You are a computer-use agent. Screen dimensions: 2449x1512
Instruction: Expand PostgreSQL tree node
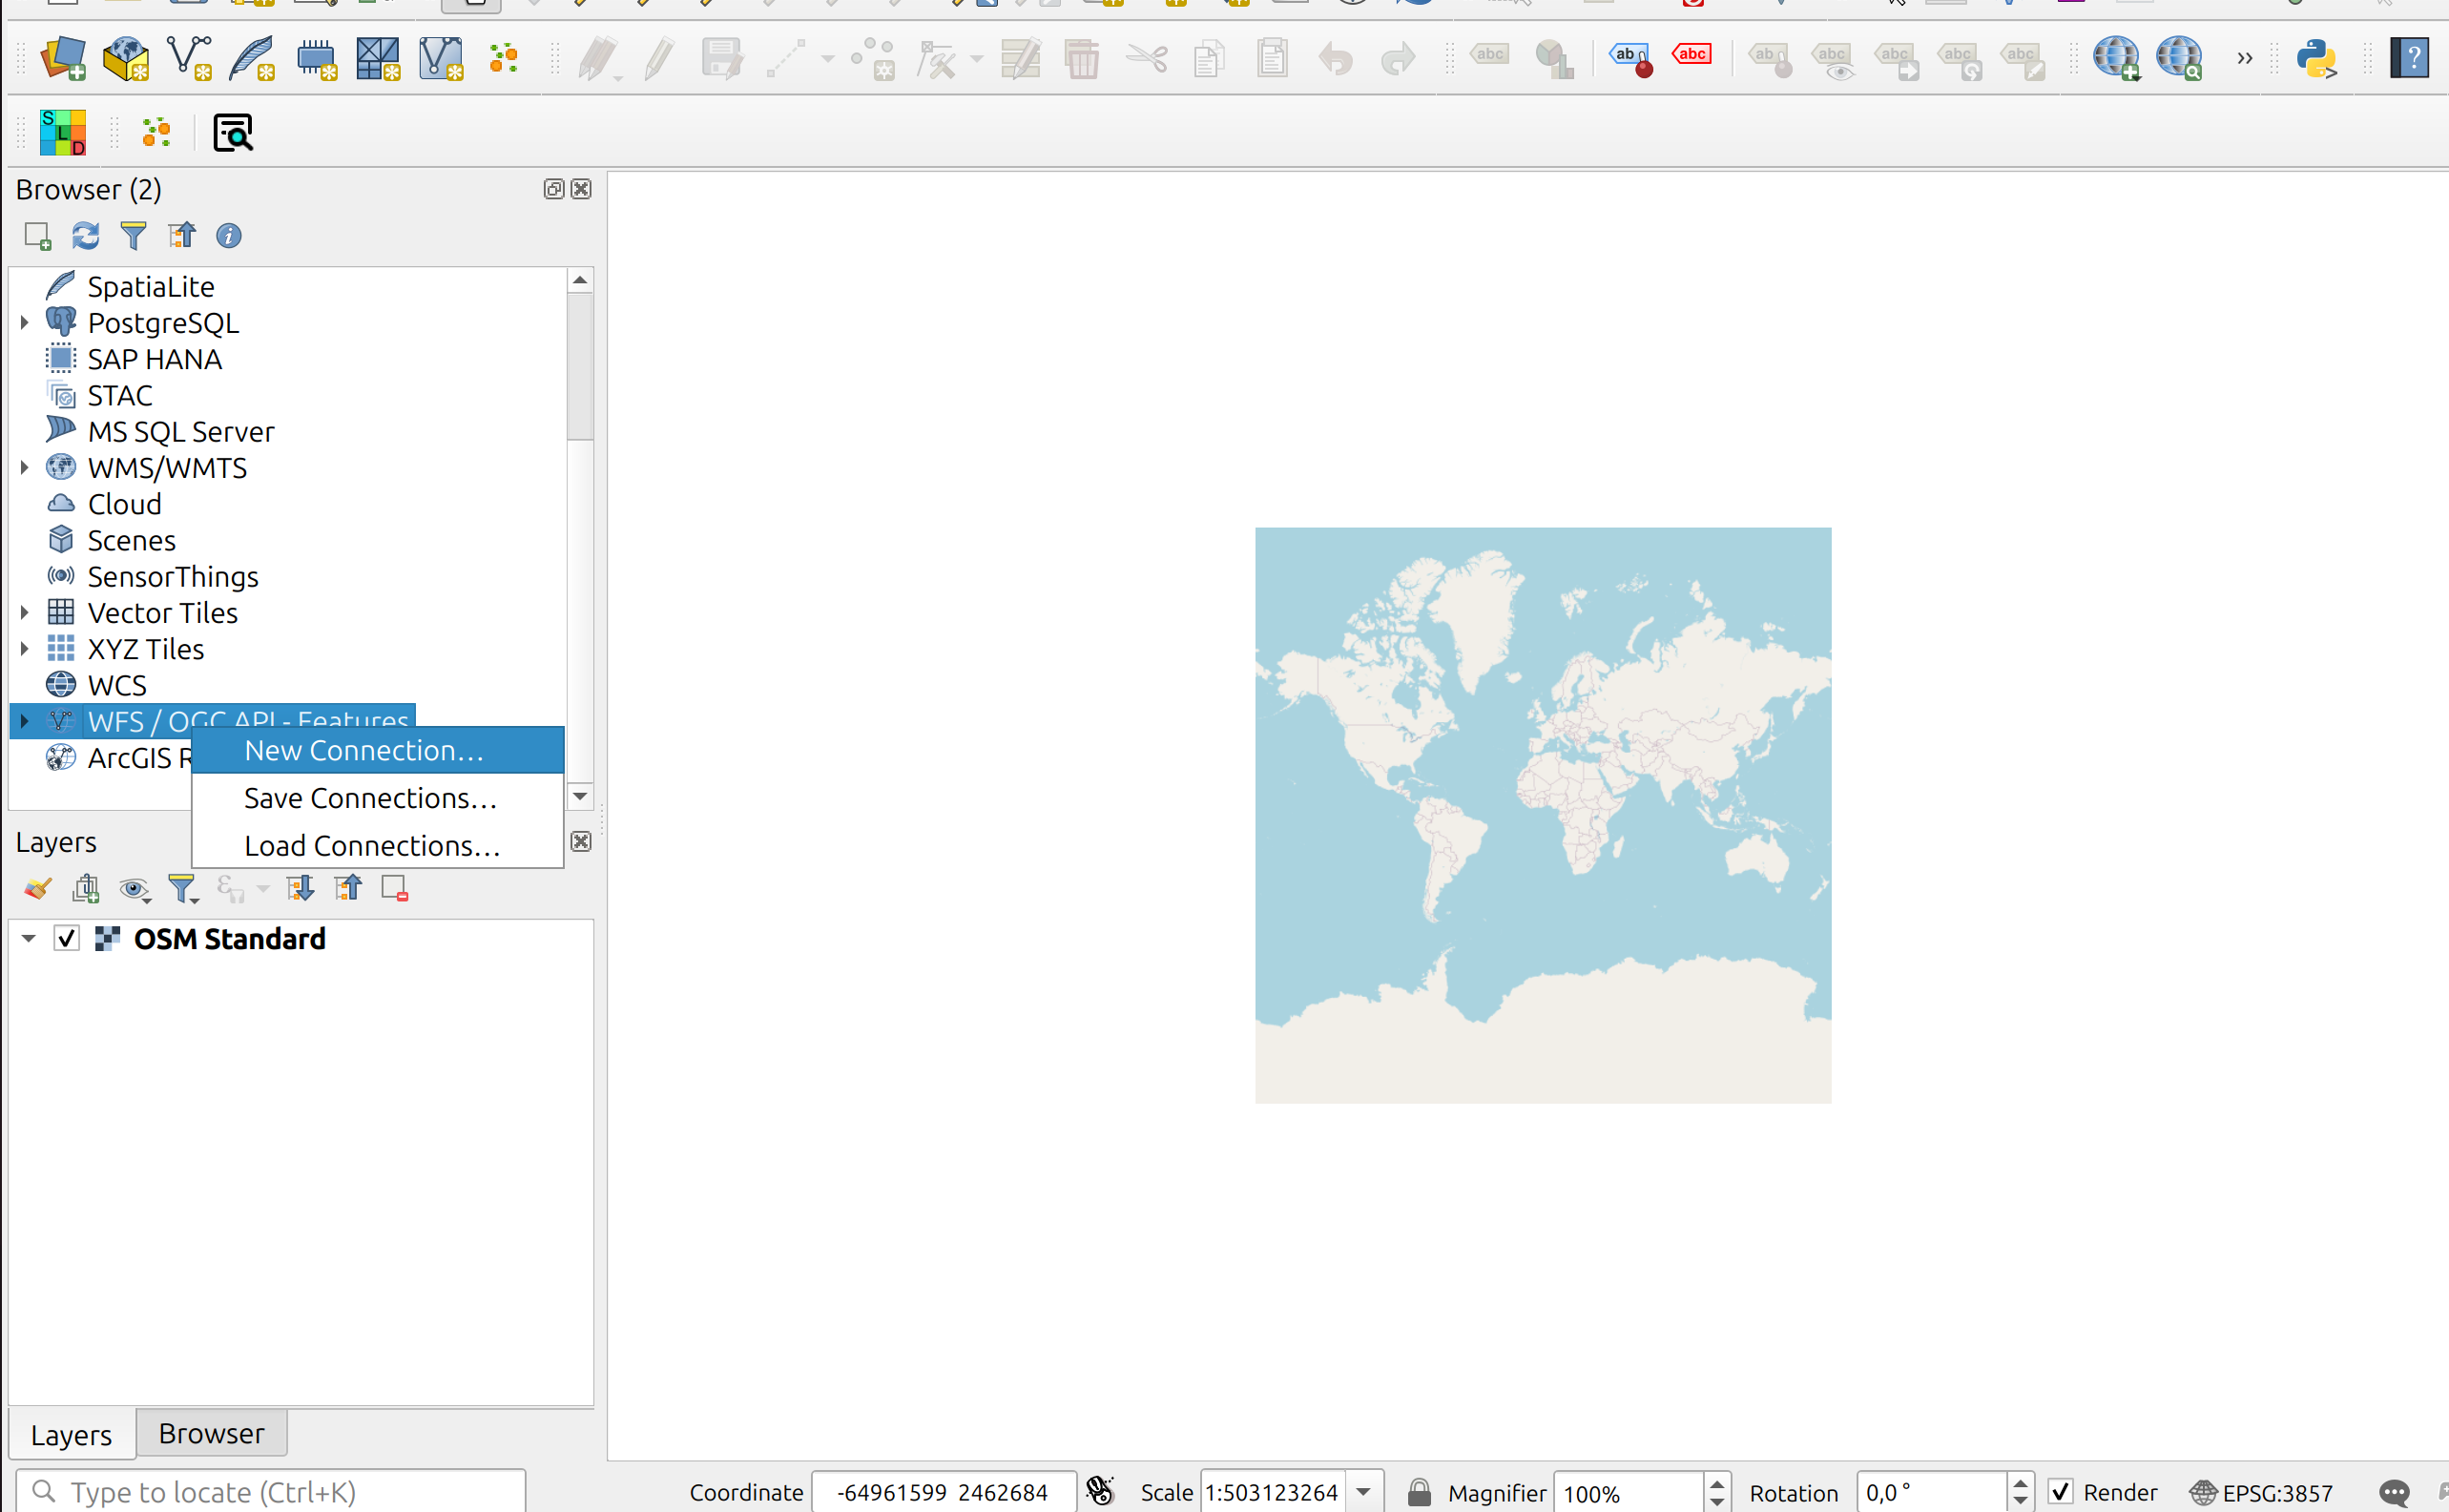(x=25, y=323)
